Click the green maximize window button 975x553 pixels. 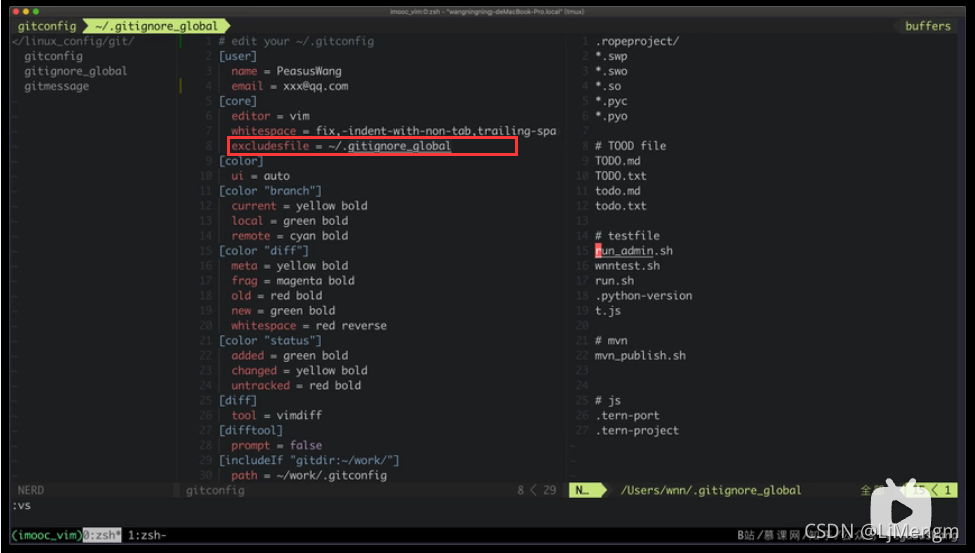point(36,11)
